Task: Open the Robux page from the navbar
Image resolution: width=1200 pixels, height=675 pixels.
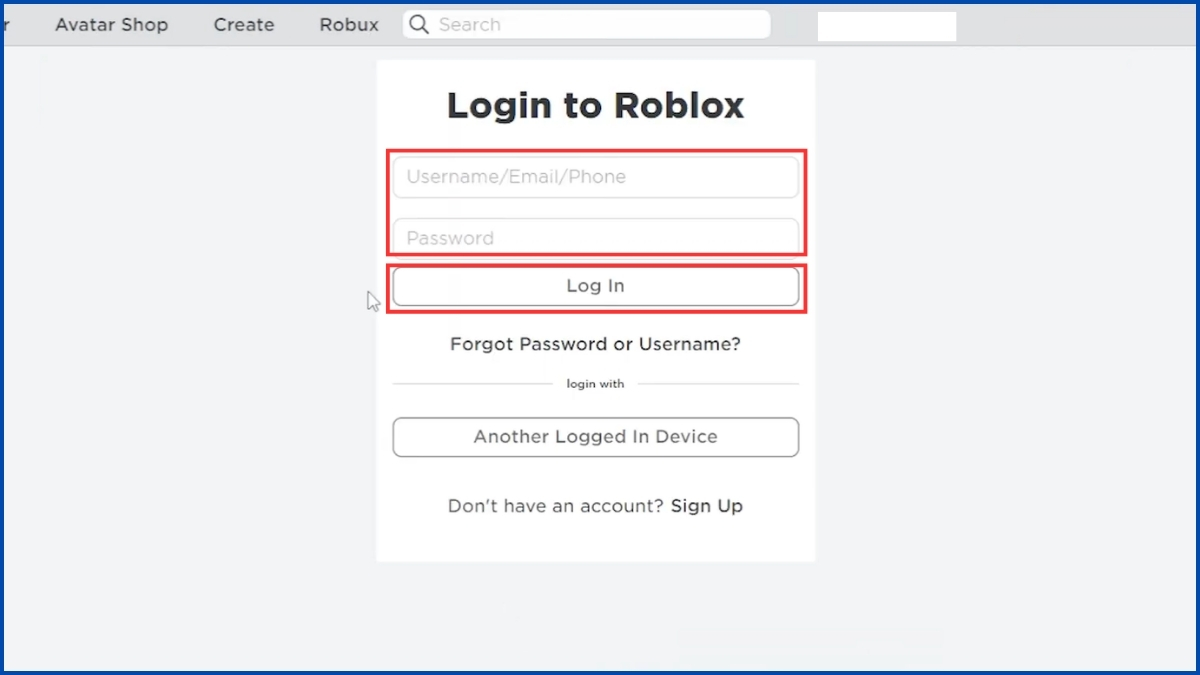Action: click(x=349, y=25)
